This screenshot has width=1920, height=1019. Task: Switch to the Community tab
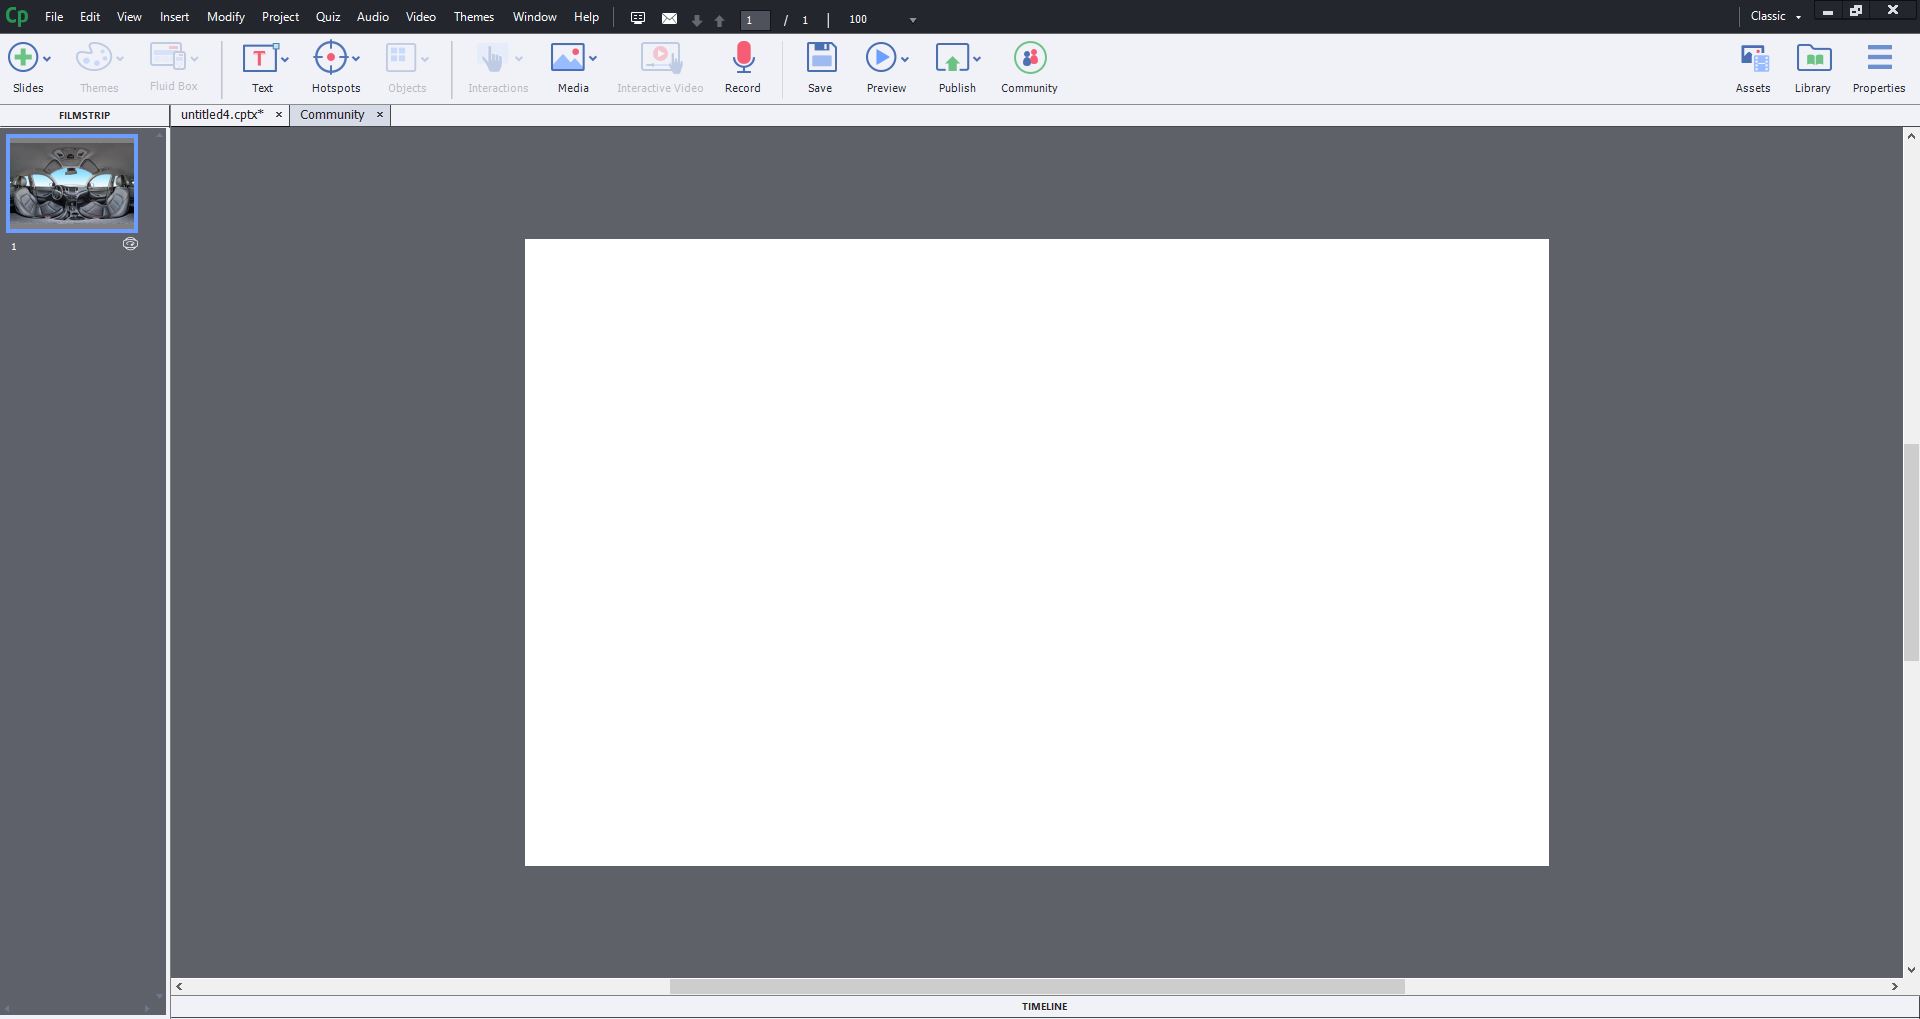pyautogui.click(x=332, y=115)
